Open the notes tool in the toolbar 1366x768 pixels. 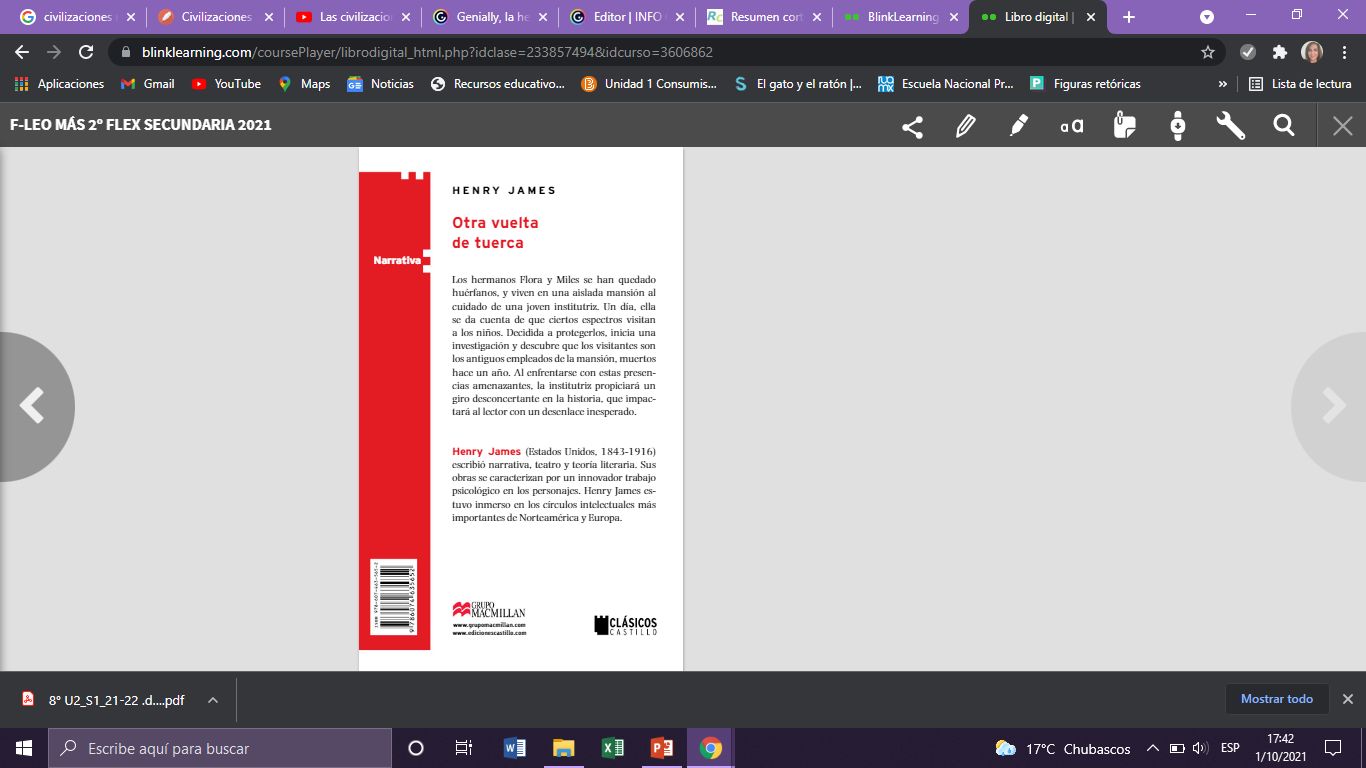tap(1123, 125)
